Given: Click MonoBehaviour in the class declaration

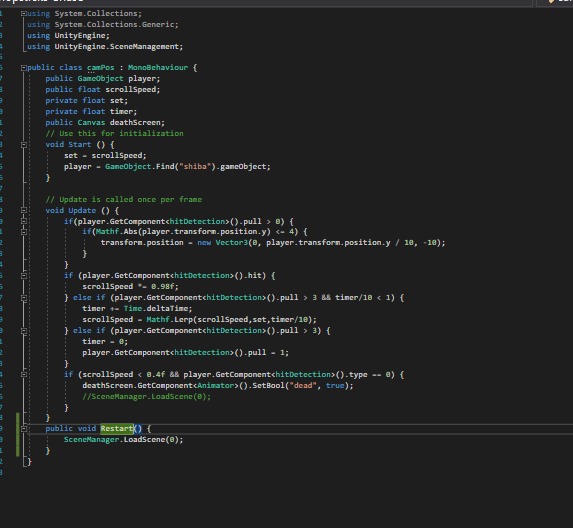Looking at the screenshot, I should (158, 68).
